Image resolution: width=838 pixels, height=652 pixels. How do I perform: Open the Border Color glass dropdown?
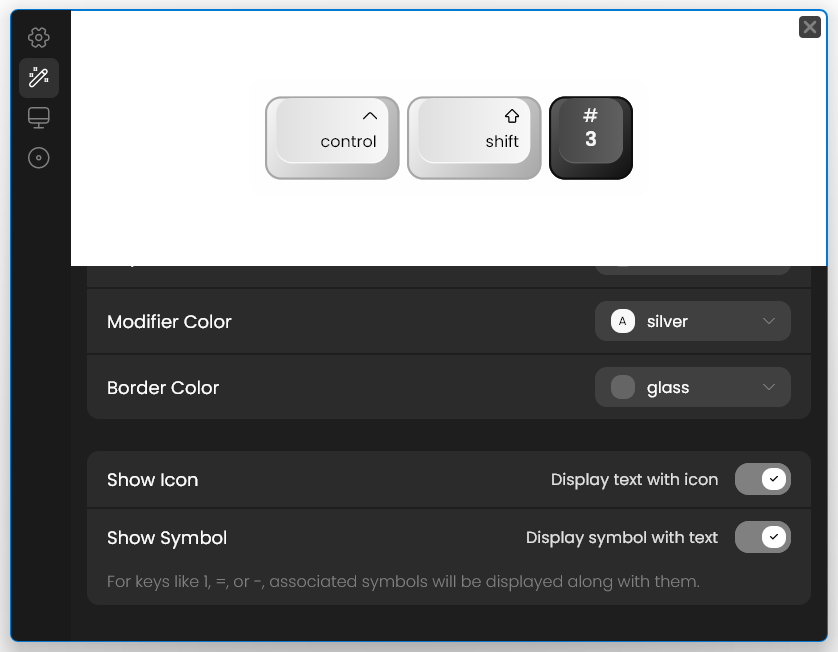693,387
